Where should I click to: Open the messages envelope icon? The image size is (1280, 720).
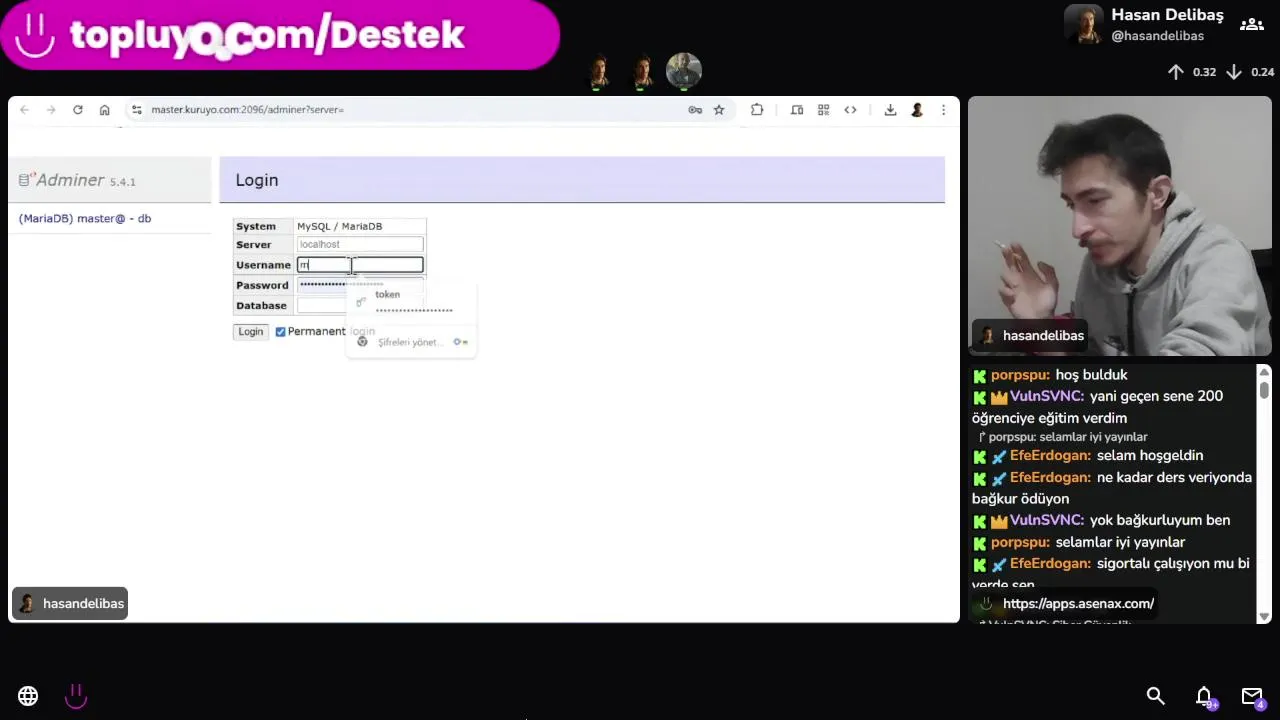pos(1252,697)
